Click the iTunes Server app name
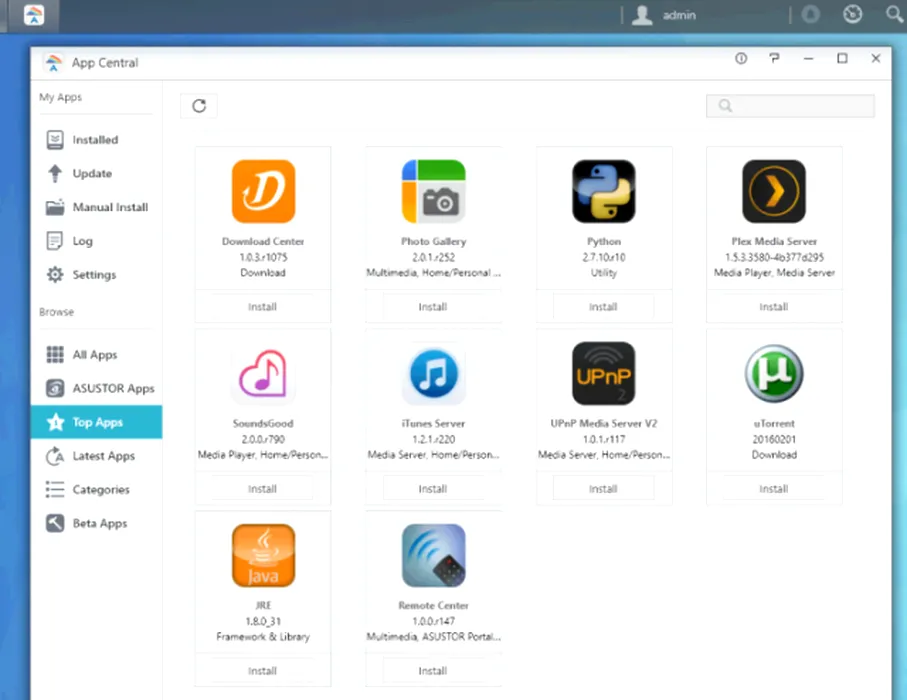The width and height of the screenshot is (907, 700). (x=433, y=423)
